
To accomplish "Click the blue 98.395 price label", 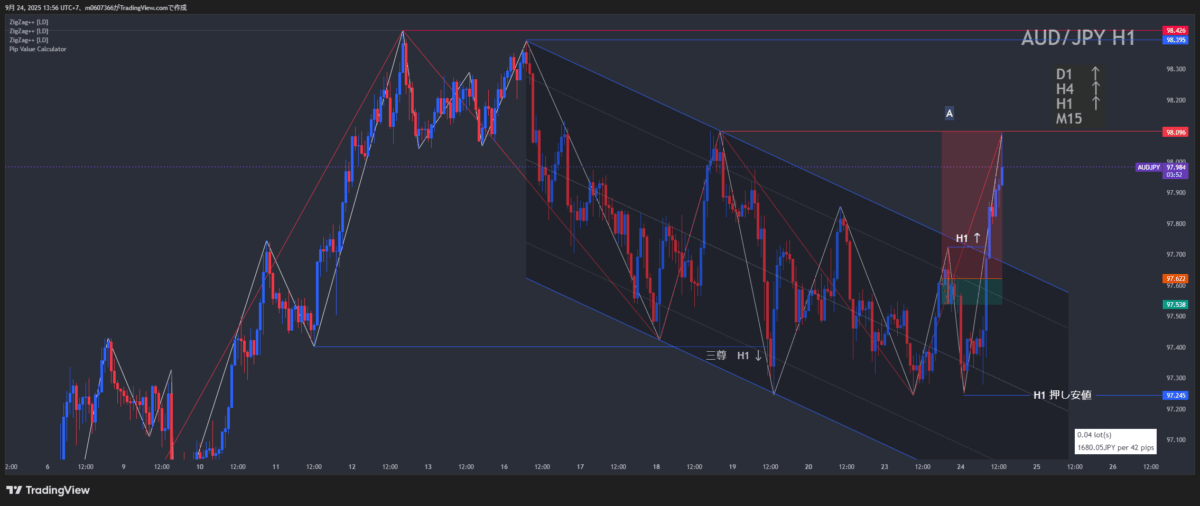I will [1175, 40].
